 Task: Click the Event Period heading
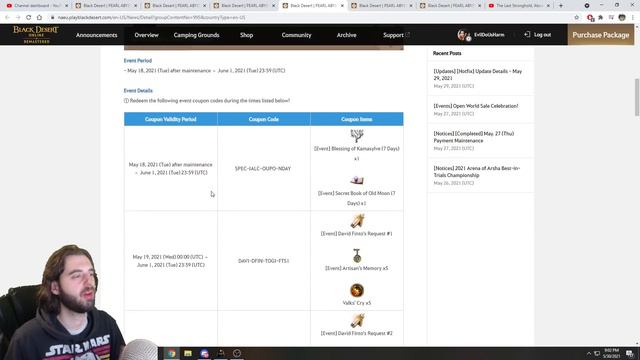pos(138,60)
